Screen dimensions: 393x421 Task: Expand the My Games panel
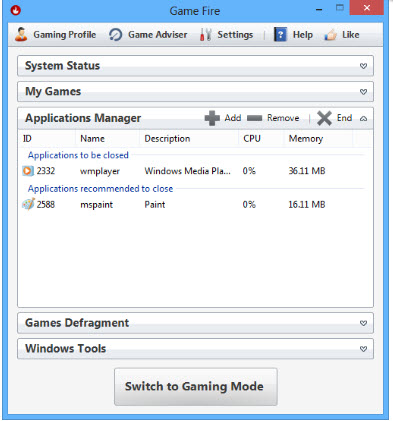[363, 92]
